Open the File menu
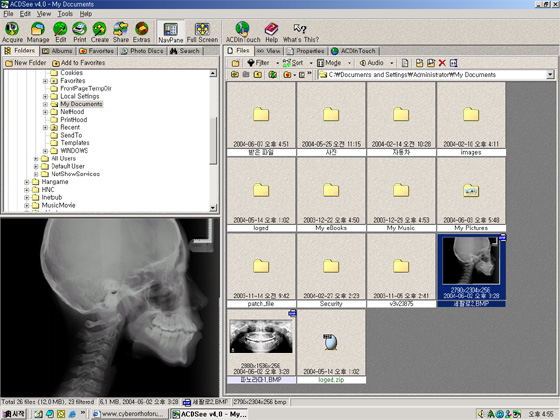The width and height of the screenshot is (560, 420). point(8,14)
